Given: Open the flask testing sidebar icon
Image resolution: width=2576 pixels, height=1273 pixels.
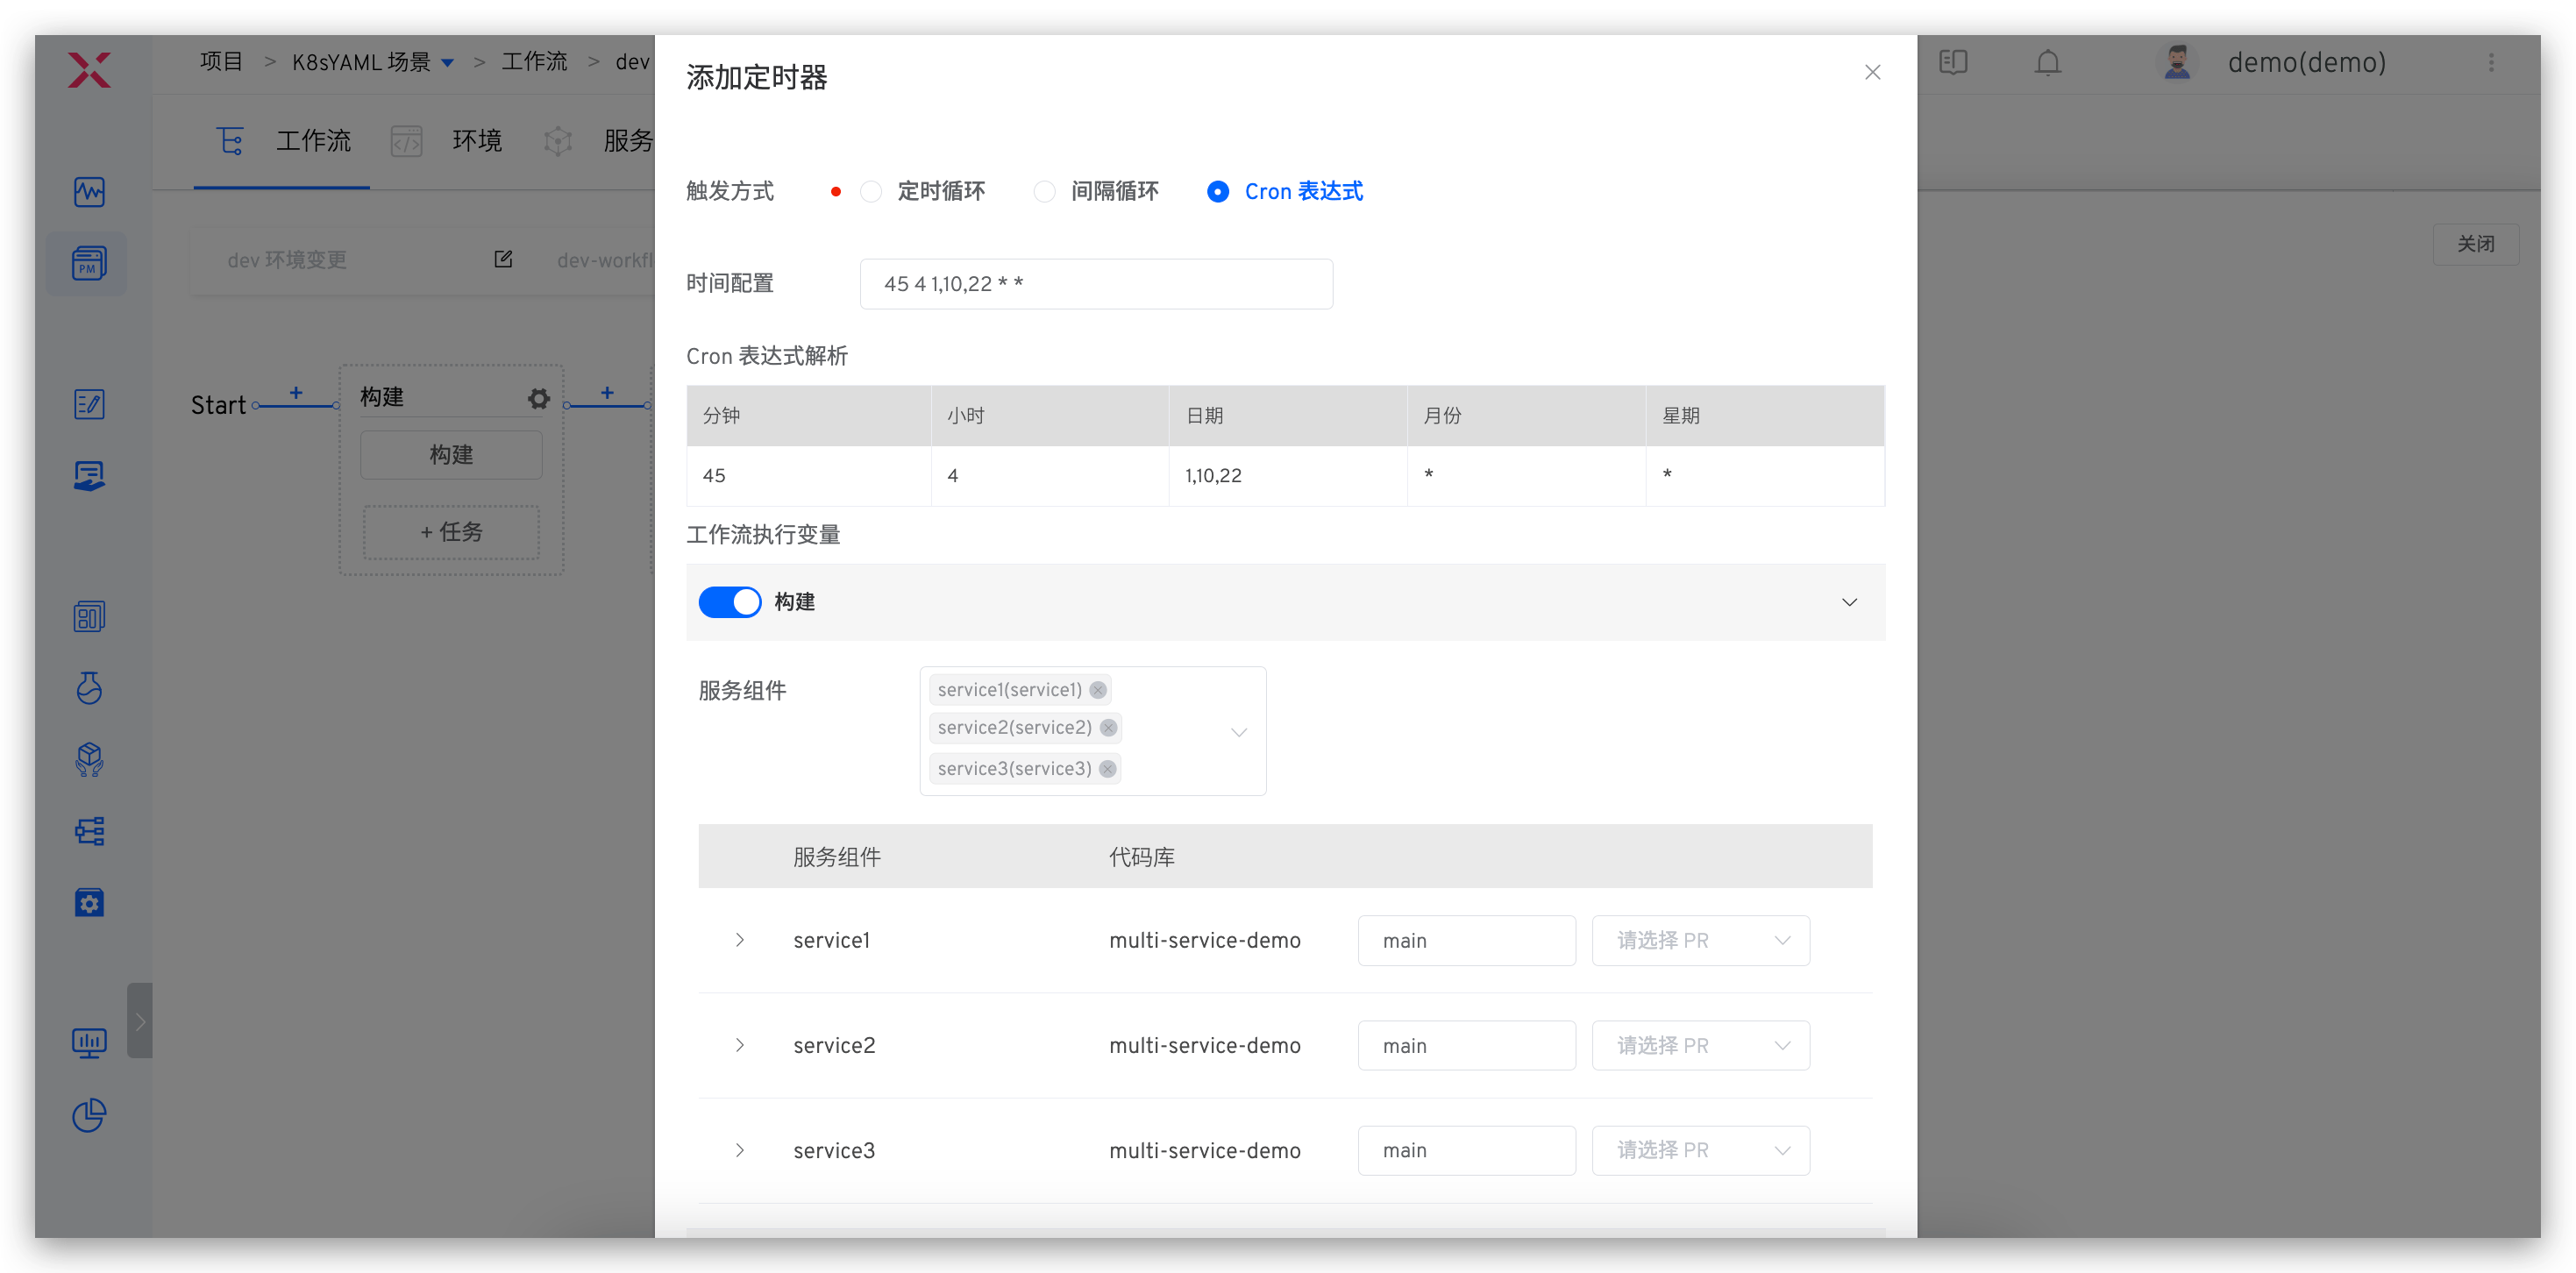Looking at the screenshot, I should [89, 688].
